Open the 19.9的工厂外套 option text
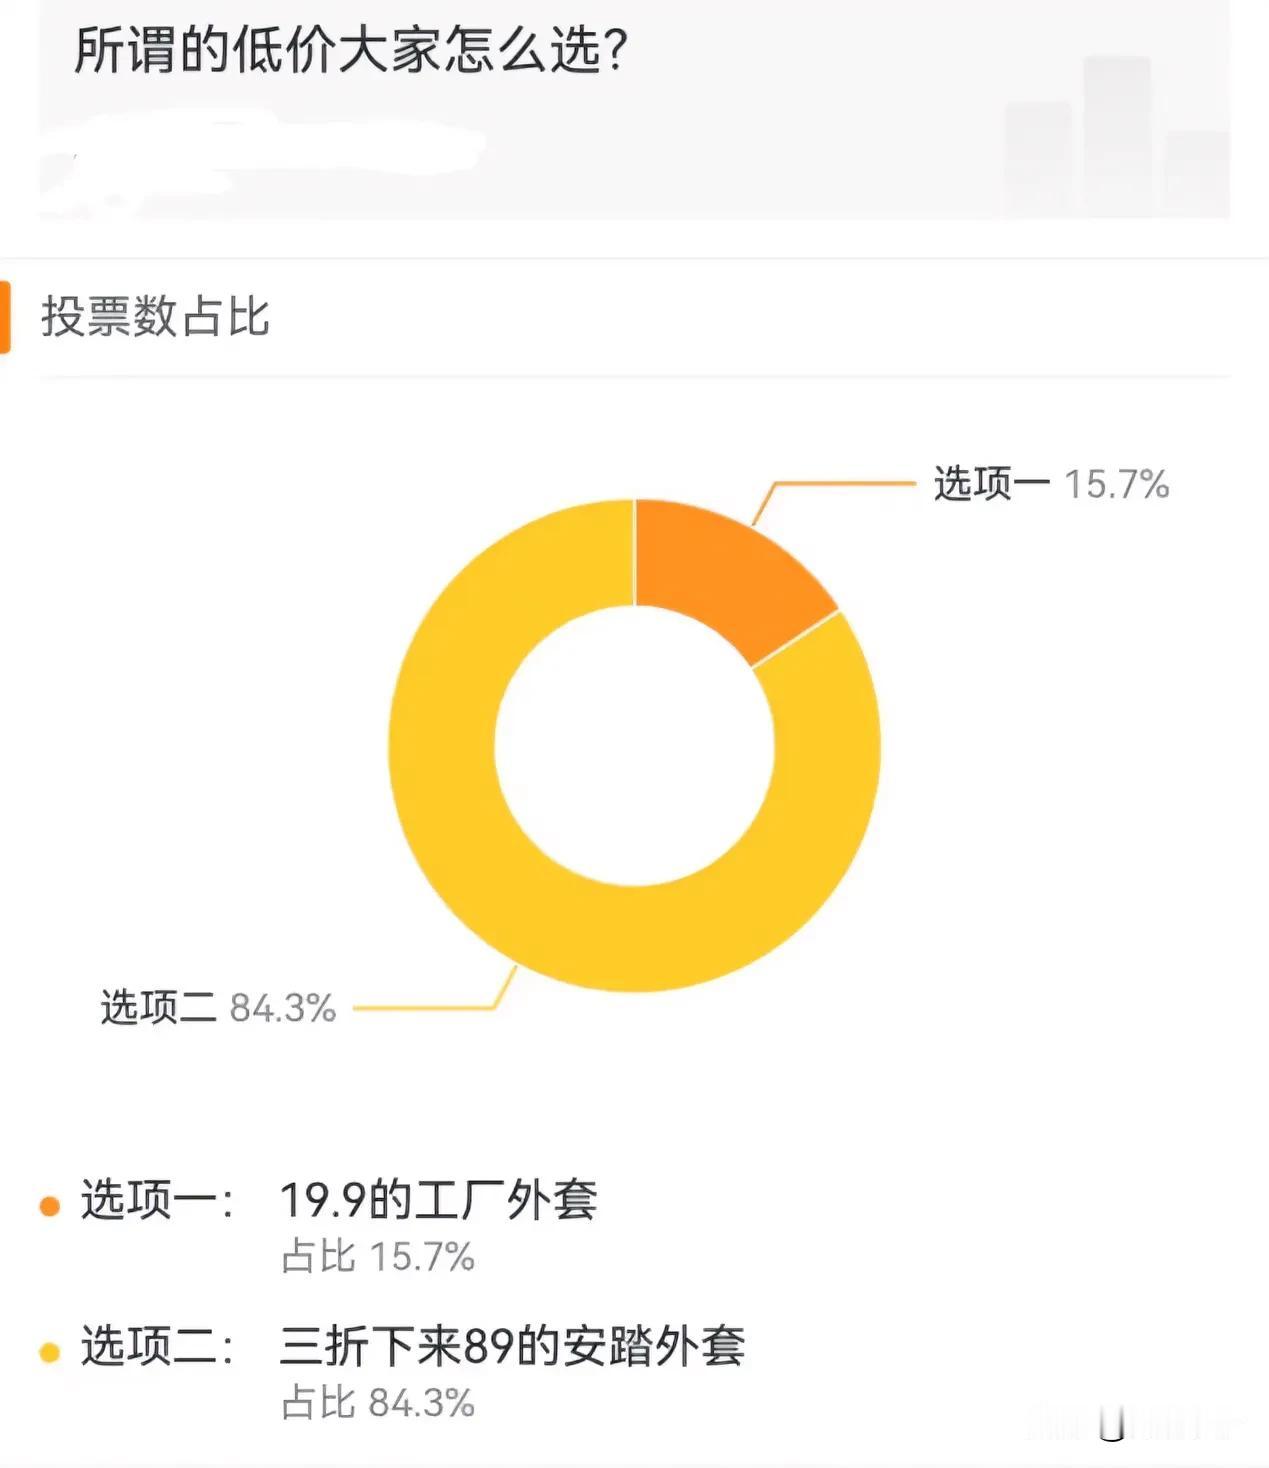 click(x=439, y=1200)
